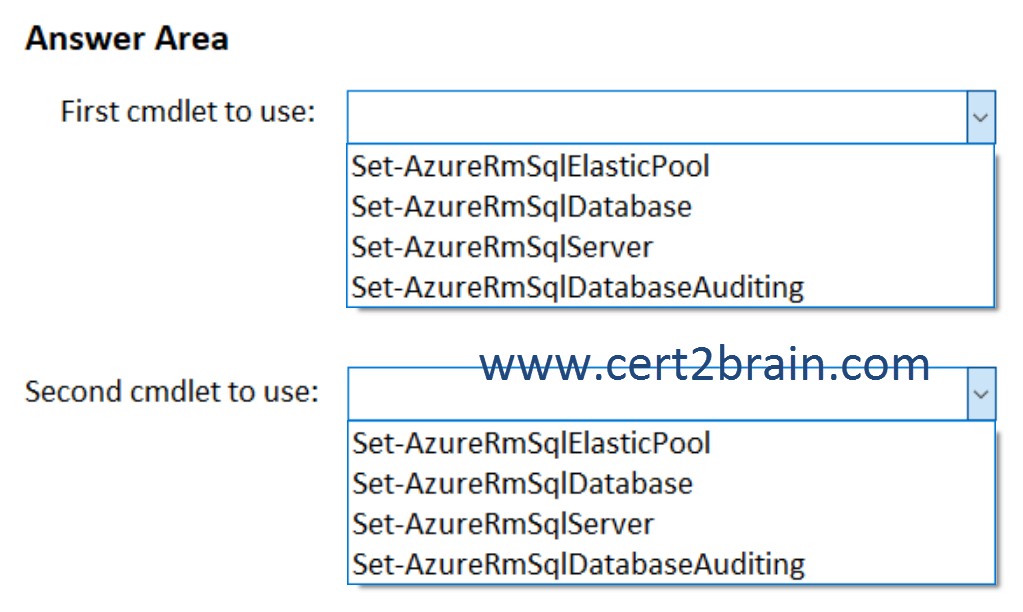
Task: Click the 'Answer Area' heading
Action: (127, 38)
